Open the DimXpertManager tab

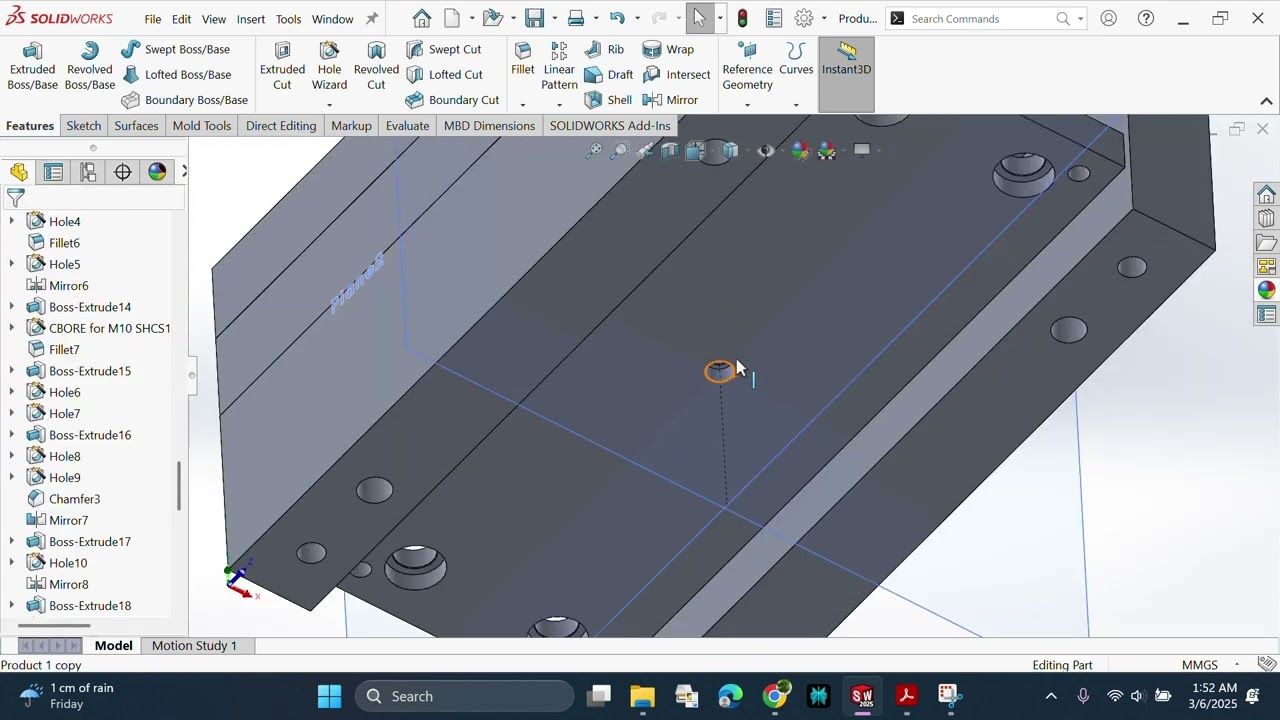pyautogui.click(x=122, y=172)
